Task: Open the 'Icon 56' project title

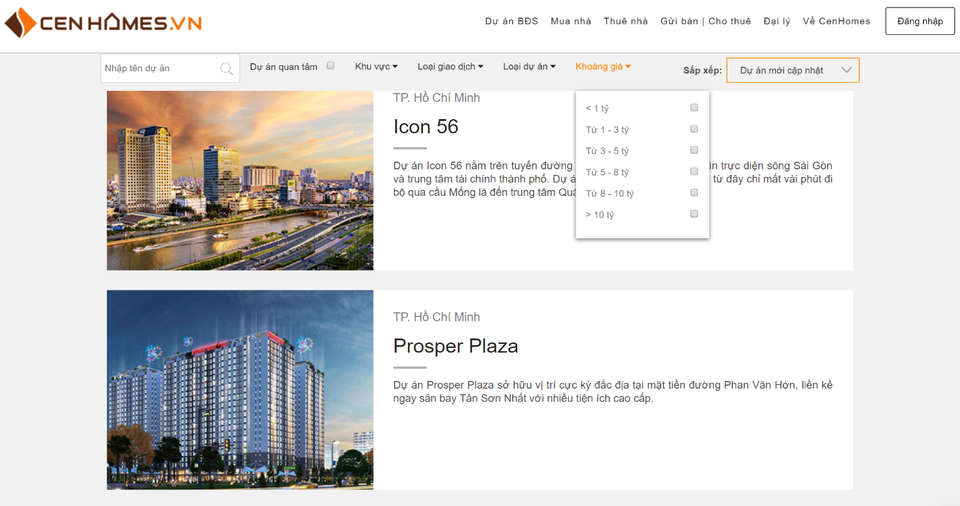Action: tap(426, 127)
